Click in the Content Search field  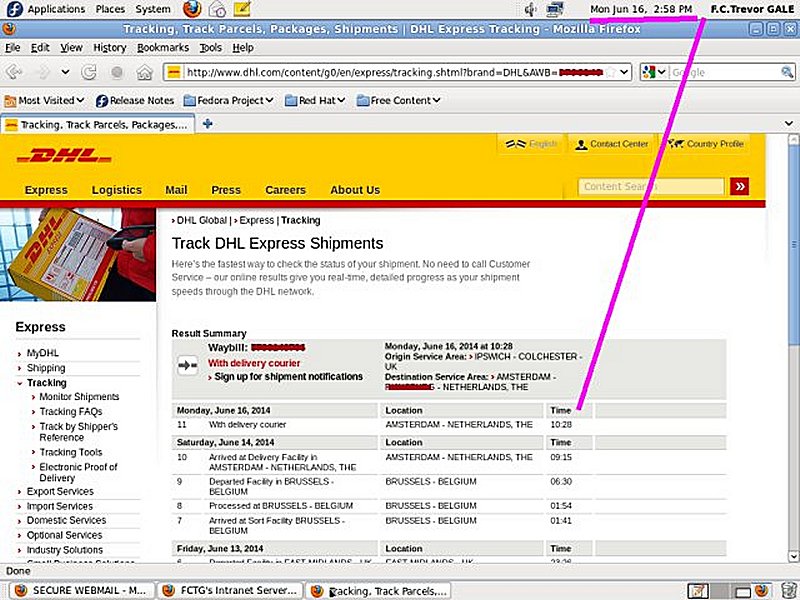pyautogui.click(x=651, y=186)
